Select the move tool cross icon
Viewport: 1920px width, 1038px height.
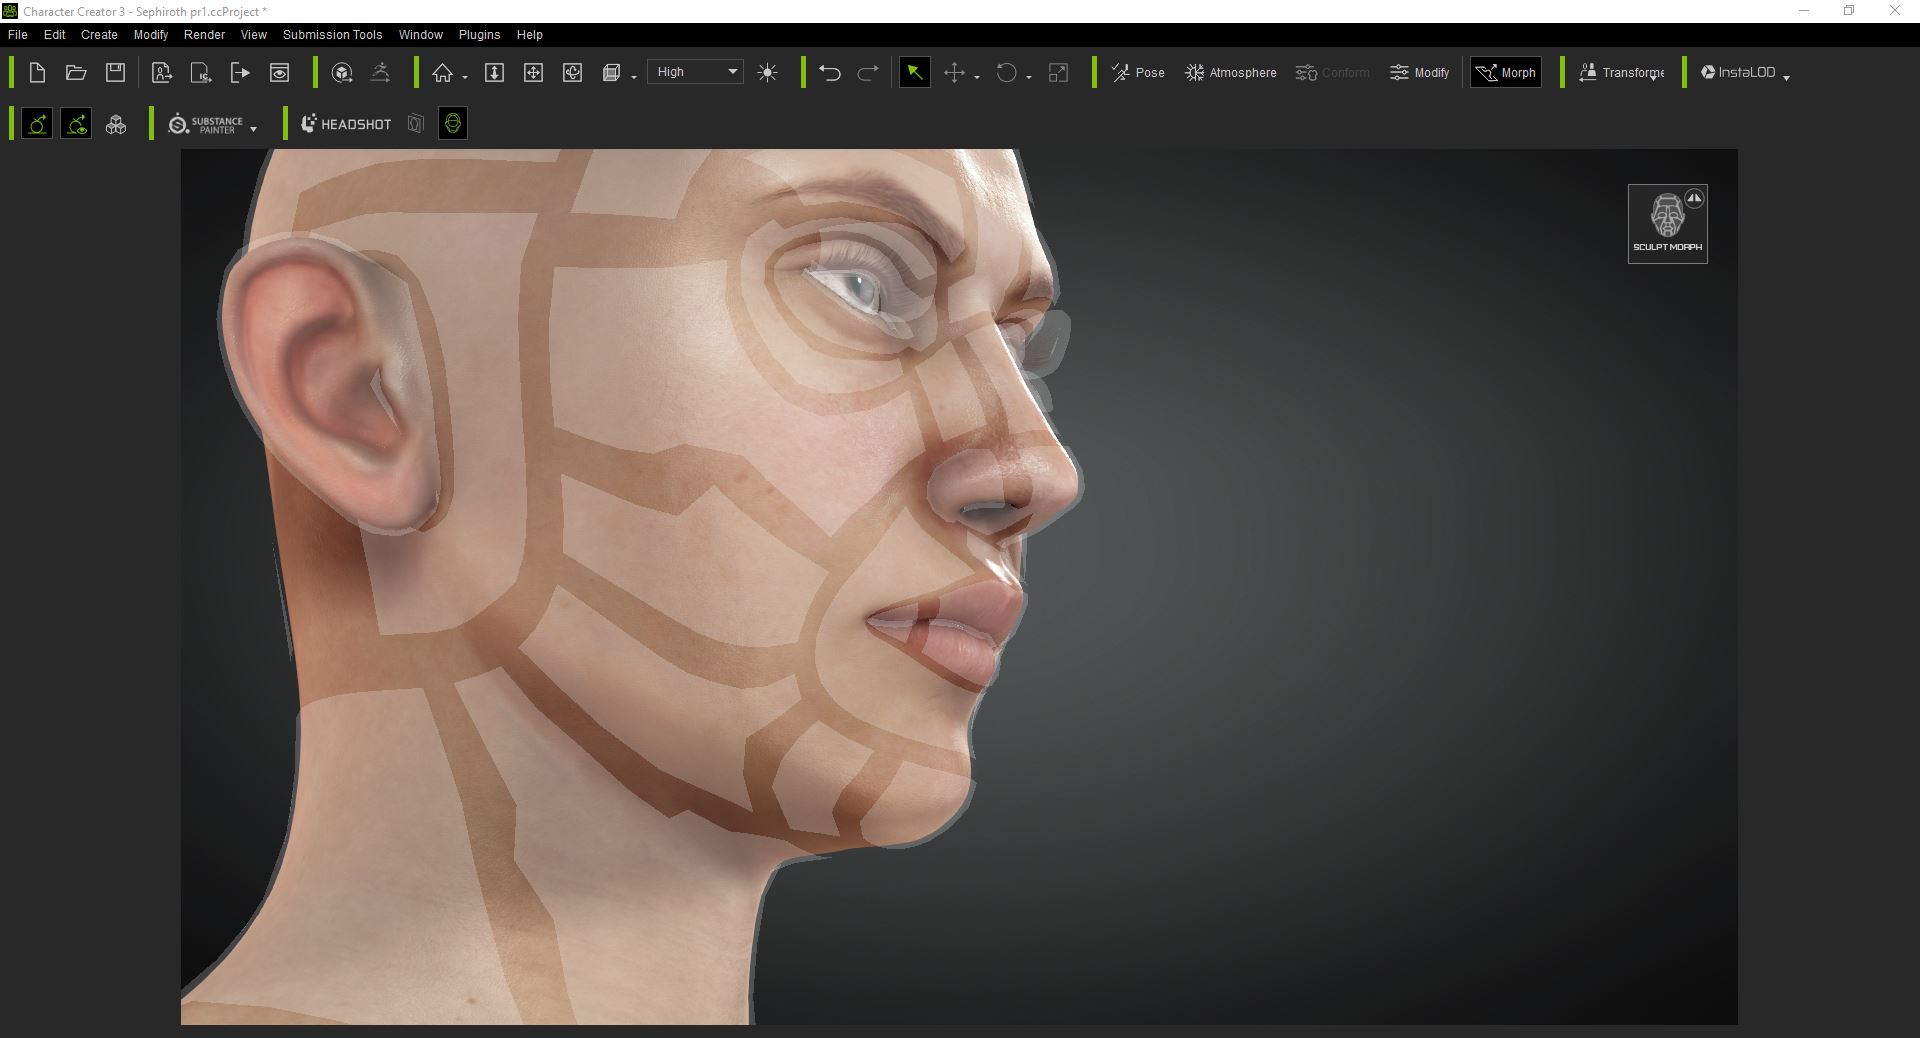954,72
